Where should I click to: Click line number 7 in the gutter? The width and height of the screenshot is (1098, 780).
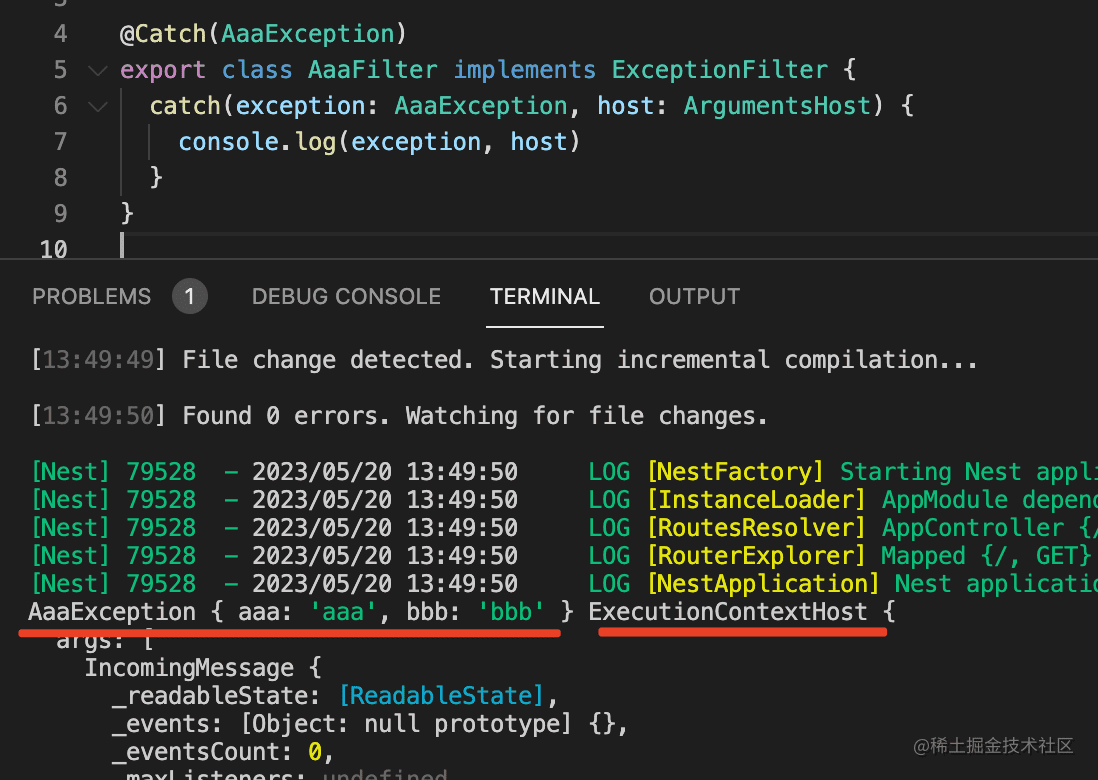(x=60, y=142)
